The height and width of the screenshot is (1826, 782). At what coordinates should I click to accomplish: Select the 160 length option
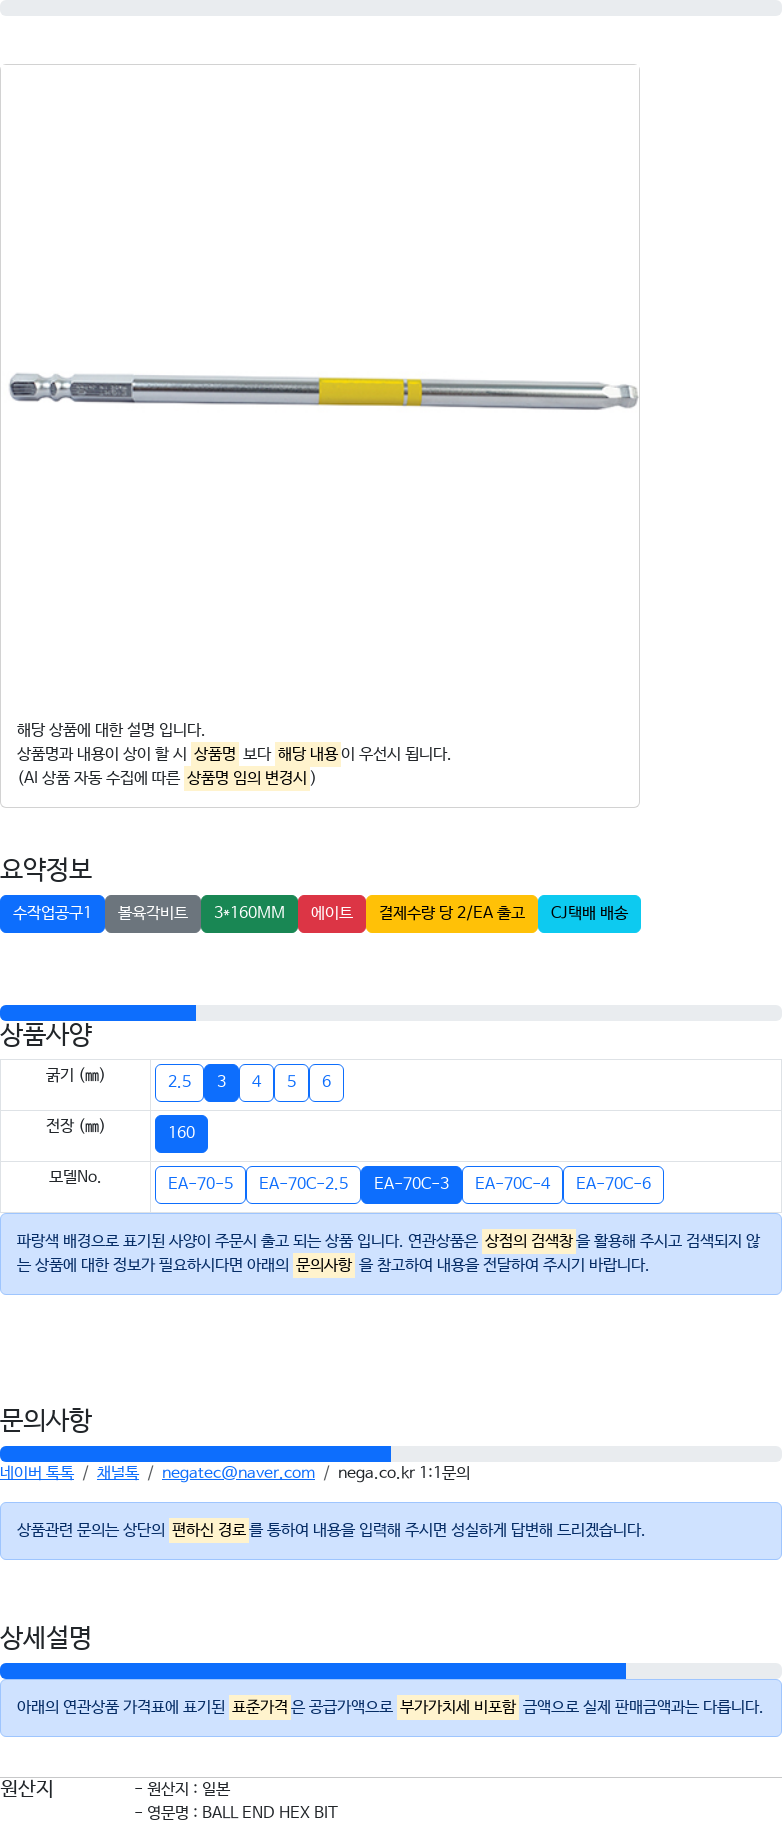(181, 1133)
